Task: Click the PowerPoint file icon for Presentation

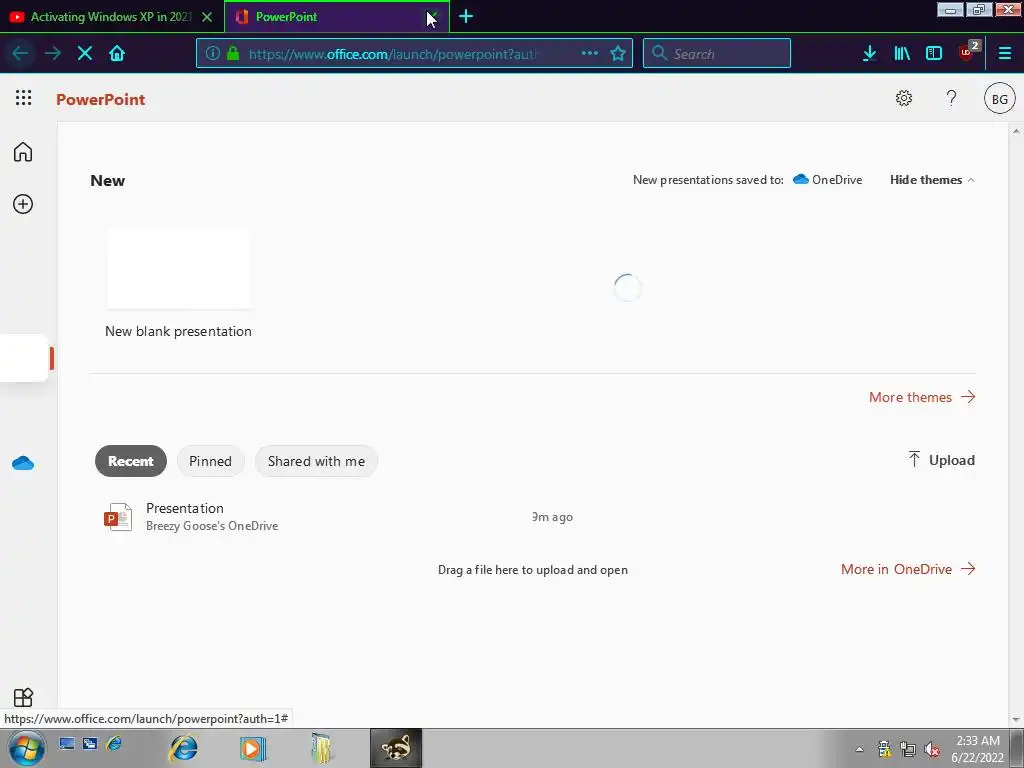Action: pyautogui.click(x=118, y=517)
